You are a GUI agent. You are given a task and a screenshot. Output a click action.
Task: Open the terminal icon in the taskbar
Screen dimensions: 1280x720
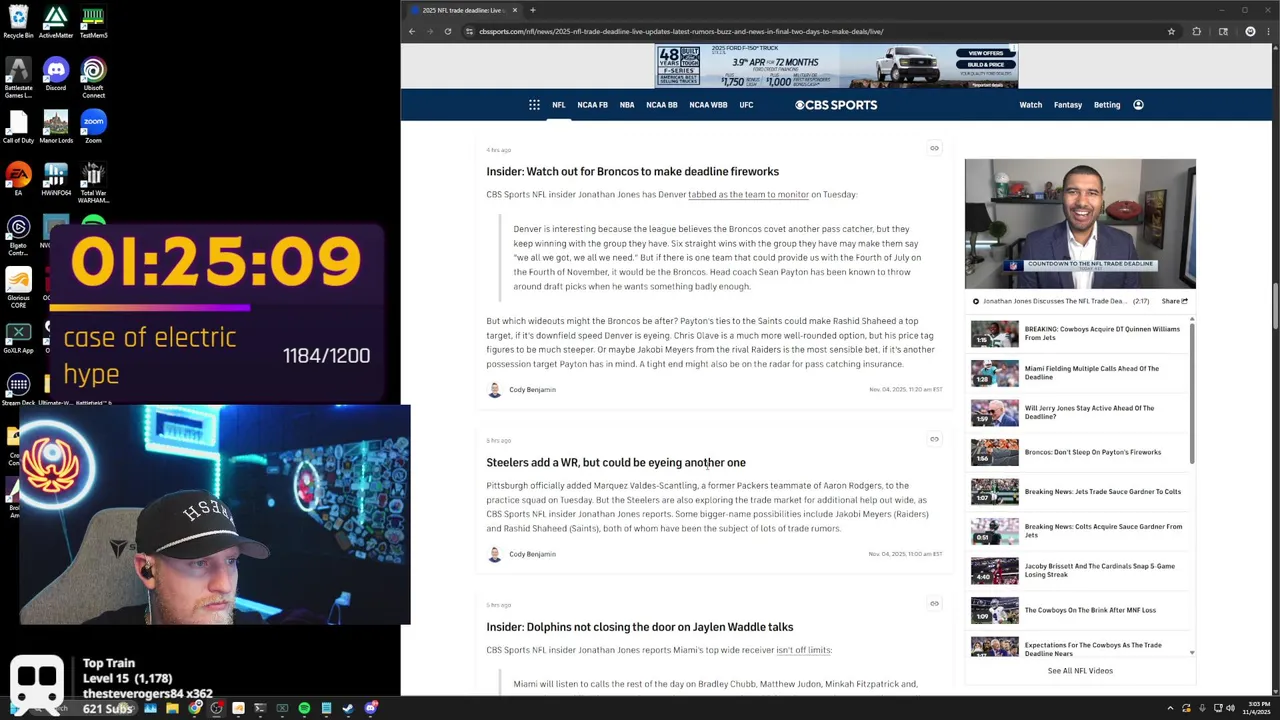click(260, 708)
